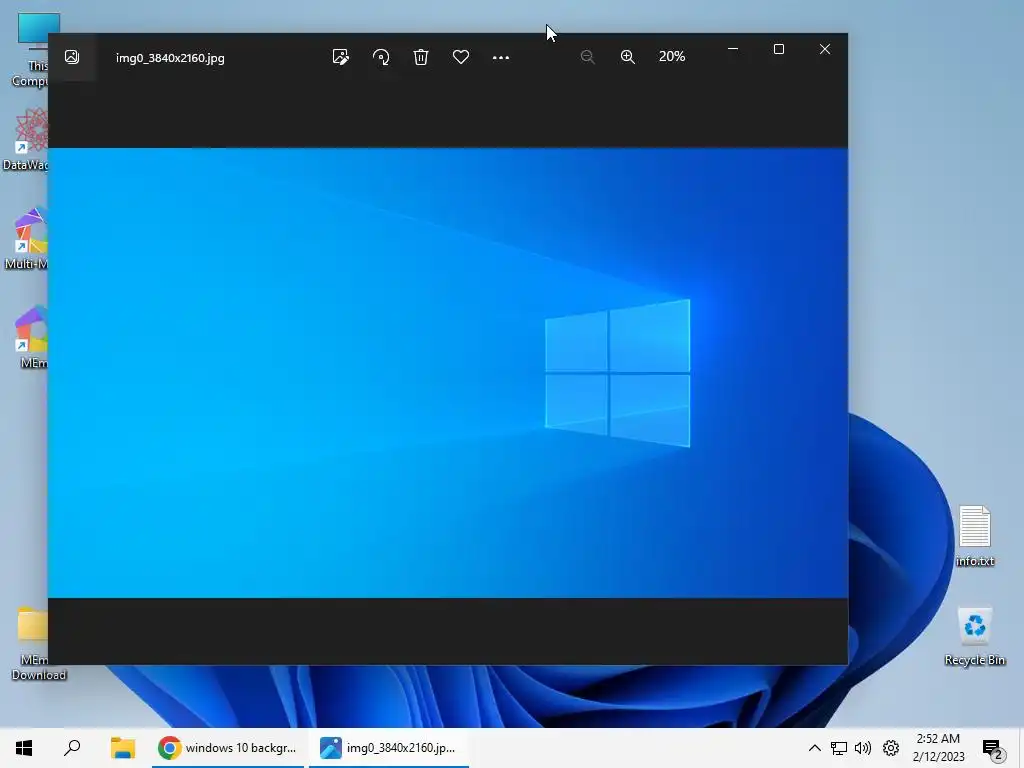Select the Multi-M desktop shortcut
The image size is (1024, 768).
point(26,239)
